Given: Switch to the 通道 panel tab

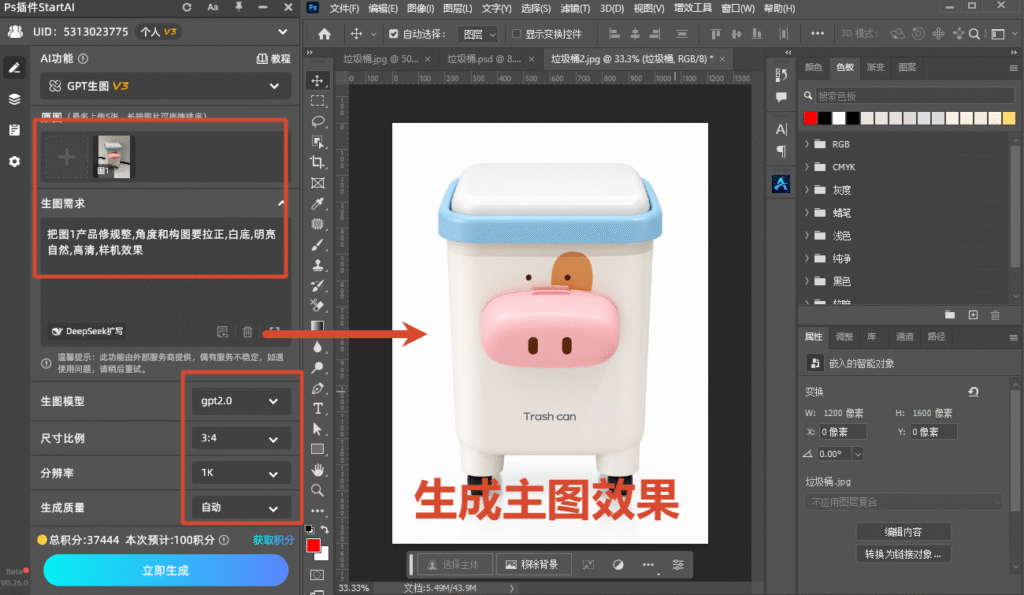Looking at the screenshot, I should coord(904,337).
